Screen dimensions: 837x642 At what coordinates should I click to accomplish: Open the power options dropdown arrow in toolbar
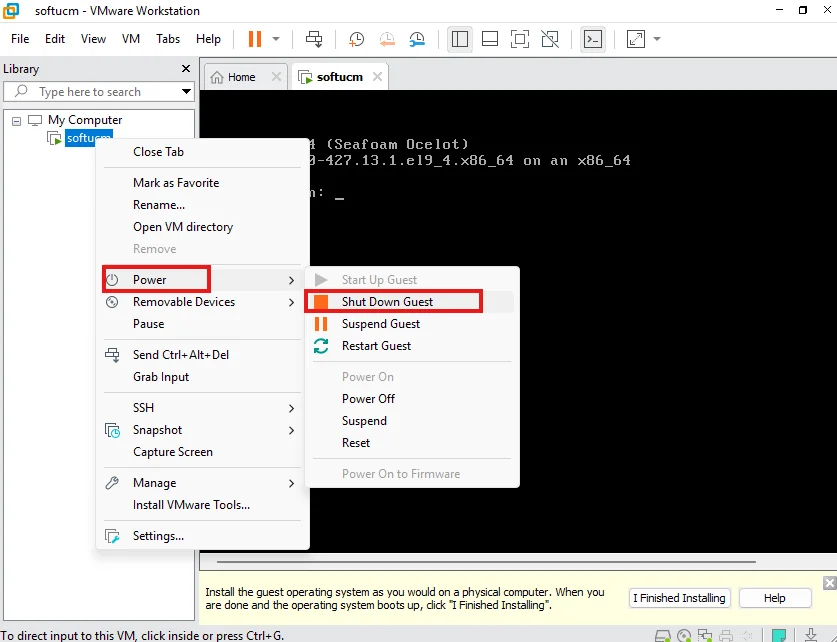(x=276, y=39)
